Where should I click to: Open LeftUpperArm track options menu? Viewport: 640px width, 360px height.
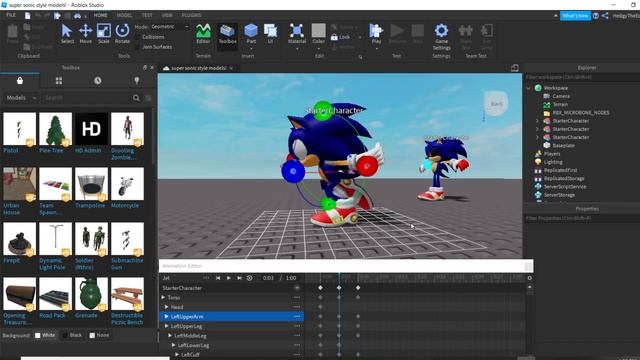[297, 316]
